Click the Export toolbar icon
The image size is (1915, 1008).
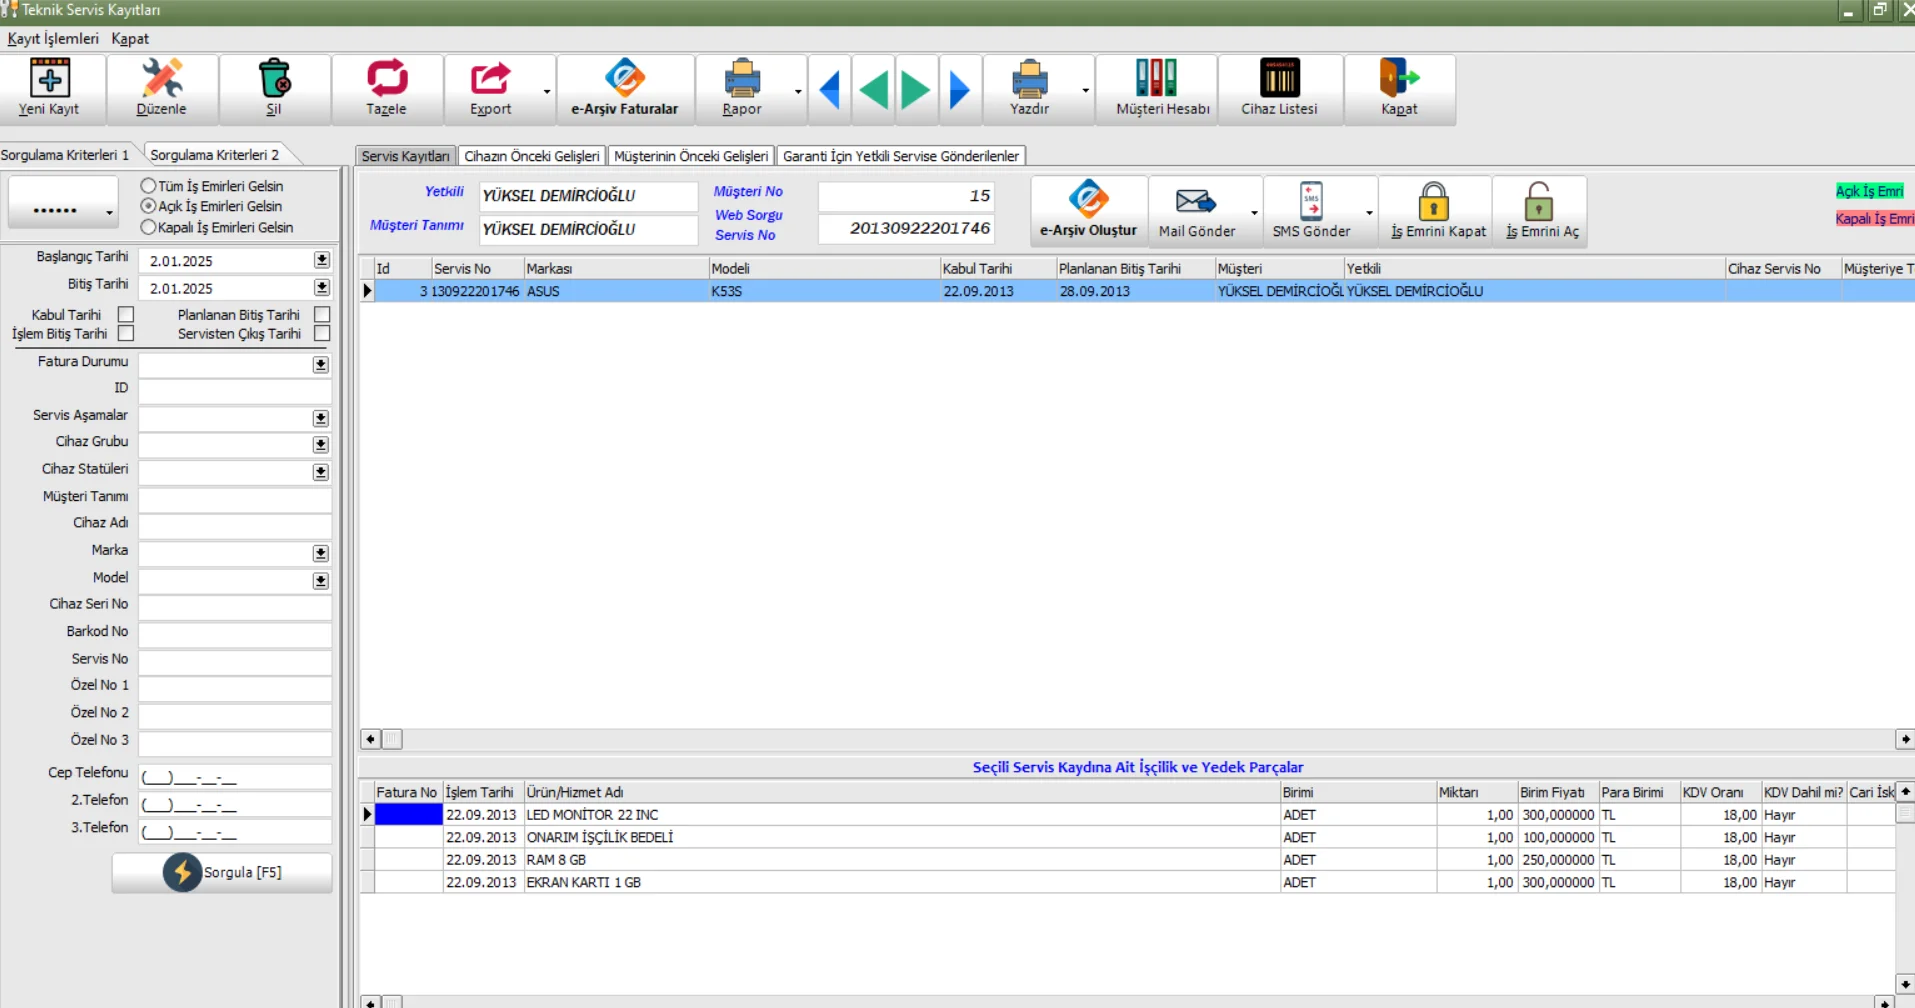(x=490, y=78)
